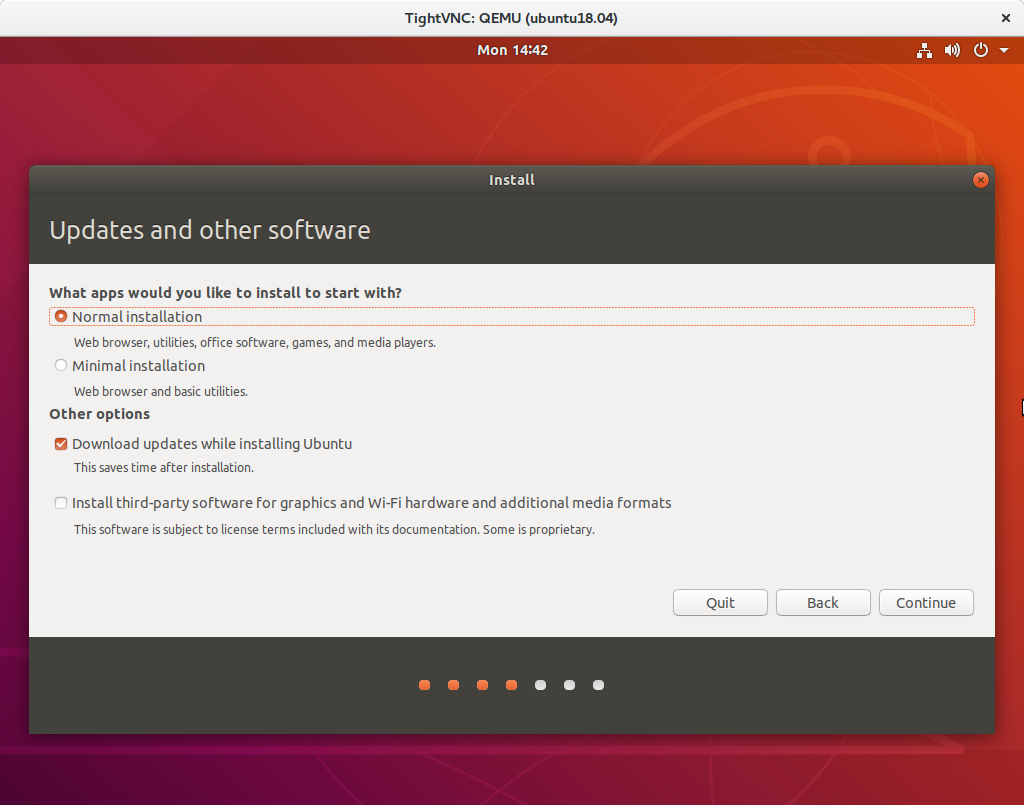The width and height of the screenshot is (1024, 805).
Task: Click the license terms description text
Action: coord(334,529)
